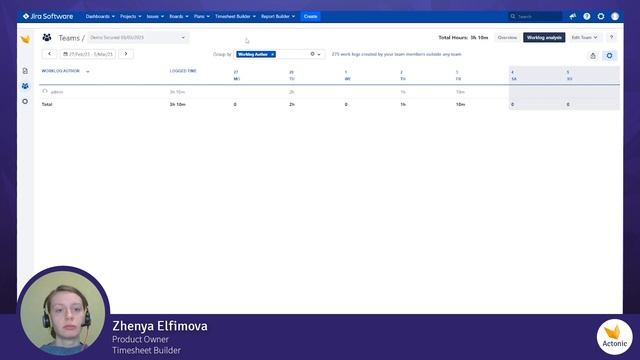Select the day 27 Monday column header
Viewport: 640px width, 360px height.
tap(236, 76)
